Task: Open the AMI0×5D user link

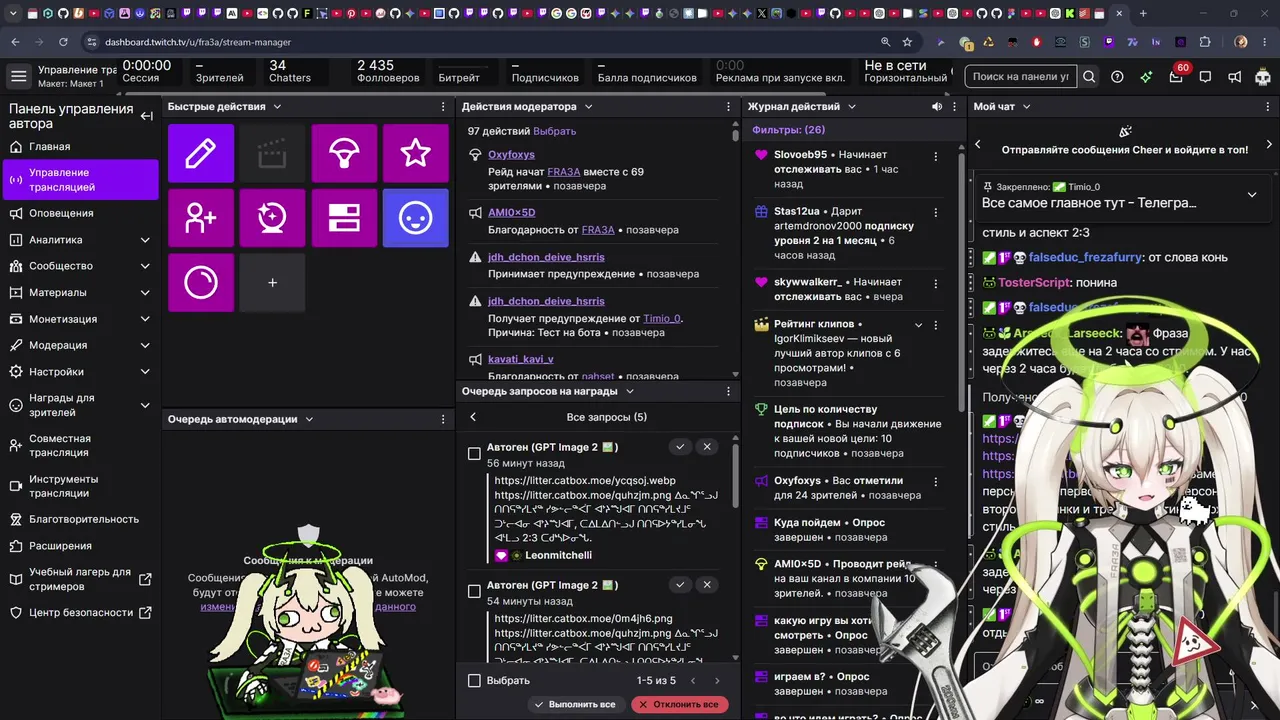Action: [x=512, y=213]
